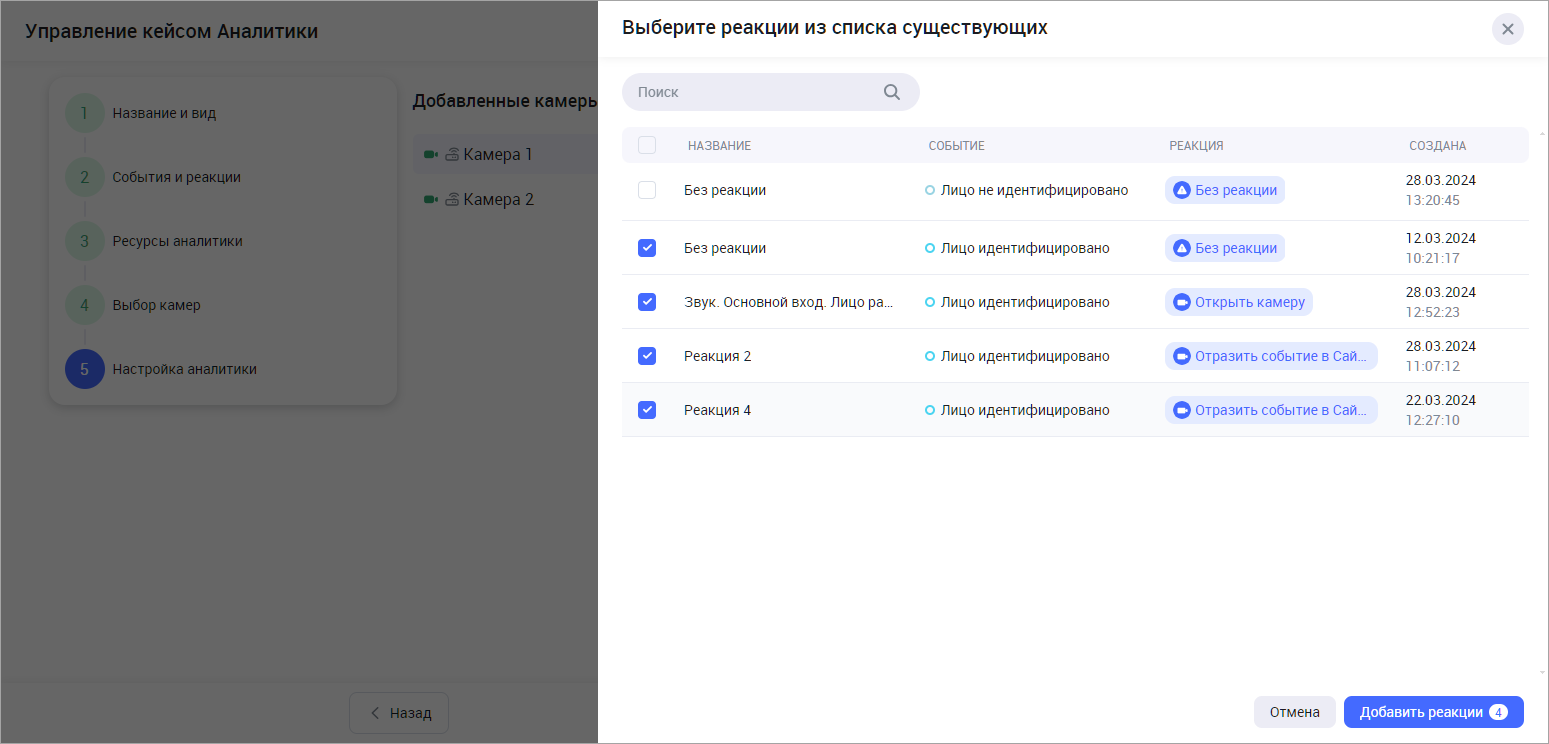Click reaction badge in 'Реакция 4' row

[x=1270, y=410]
